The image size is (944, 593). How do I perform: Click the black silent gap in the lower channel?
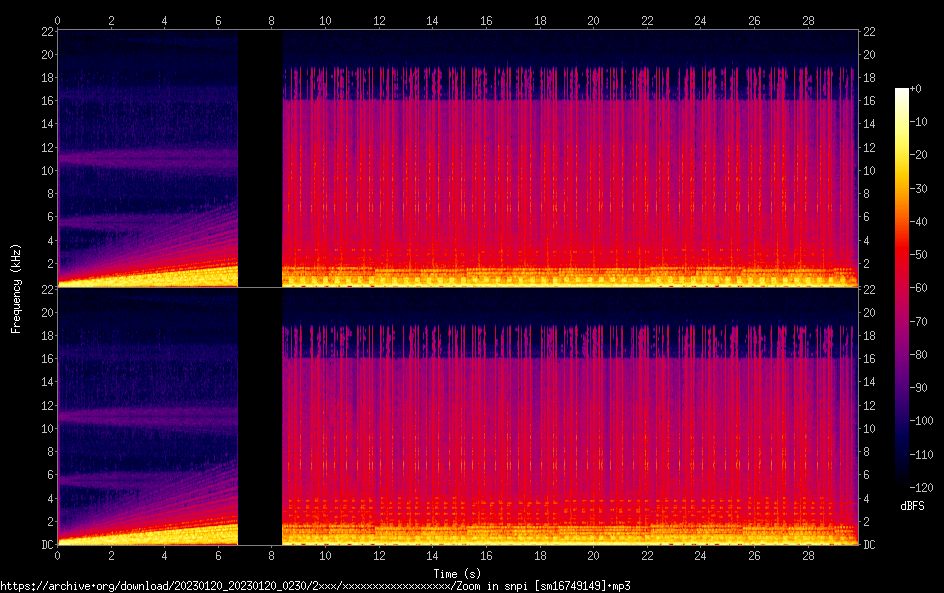tap(260, 416)
